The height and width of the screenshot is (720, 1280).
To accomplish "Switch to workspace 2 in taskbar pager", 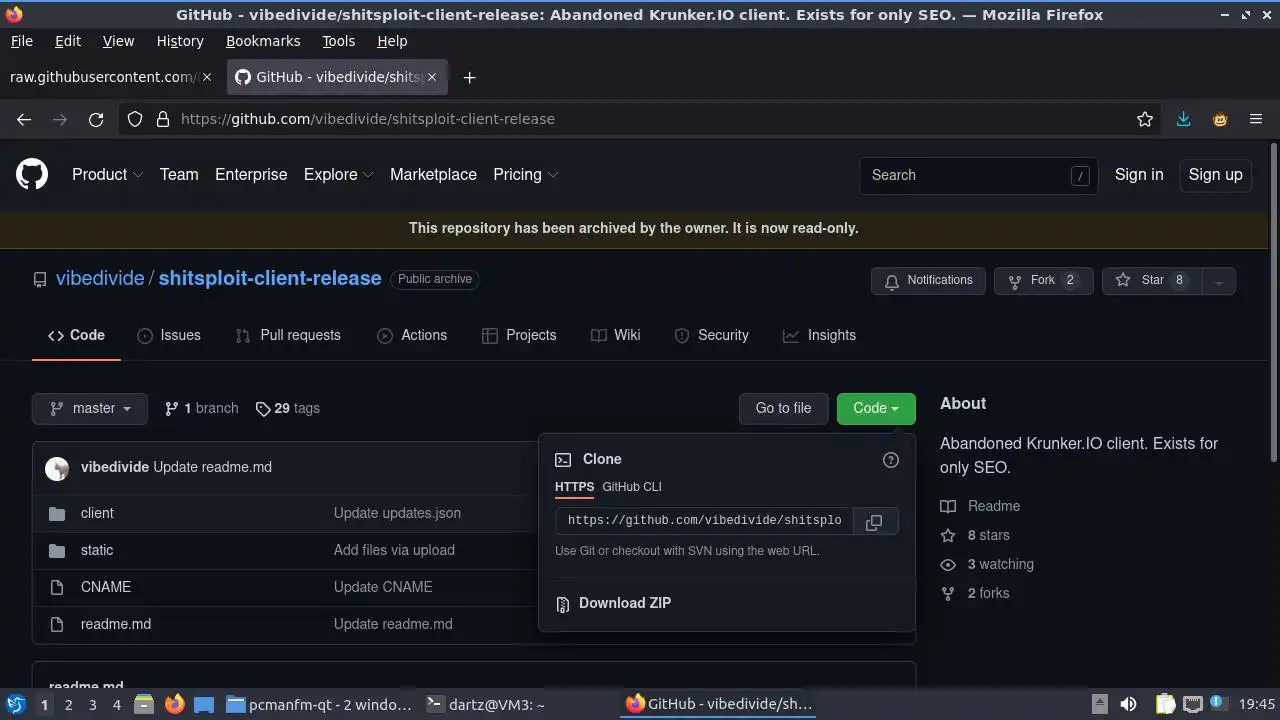I will [x=68, y=705].
